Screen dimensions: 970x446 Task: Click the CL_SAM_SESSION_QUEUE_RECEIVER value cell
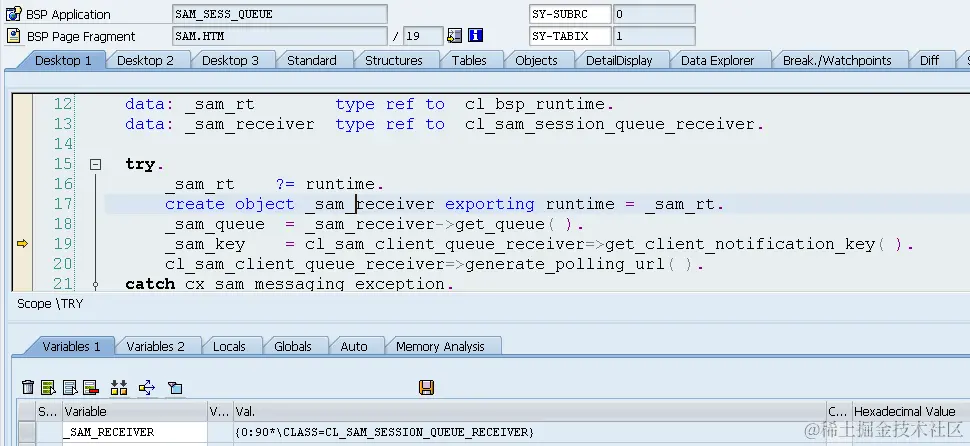tap(530, 432)
